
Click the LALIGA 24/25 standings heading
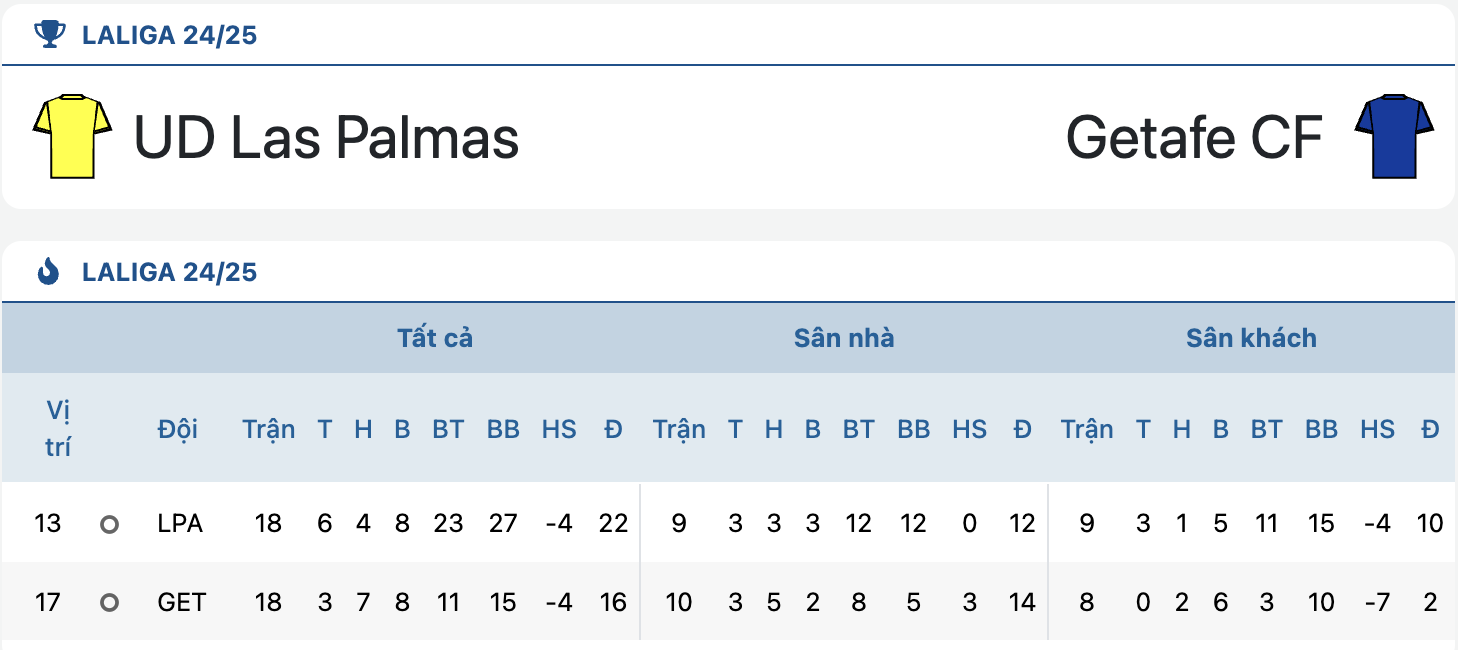(170, 272)
